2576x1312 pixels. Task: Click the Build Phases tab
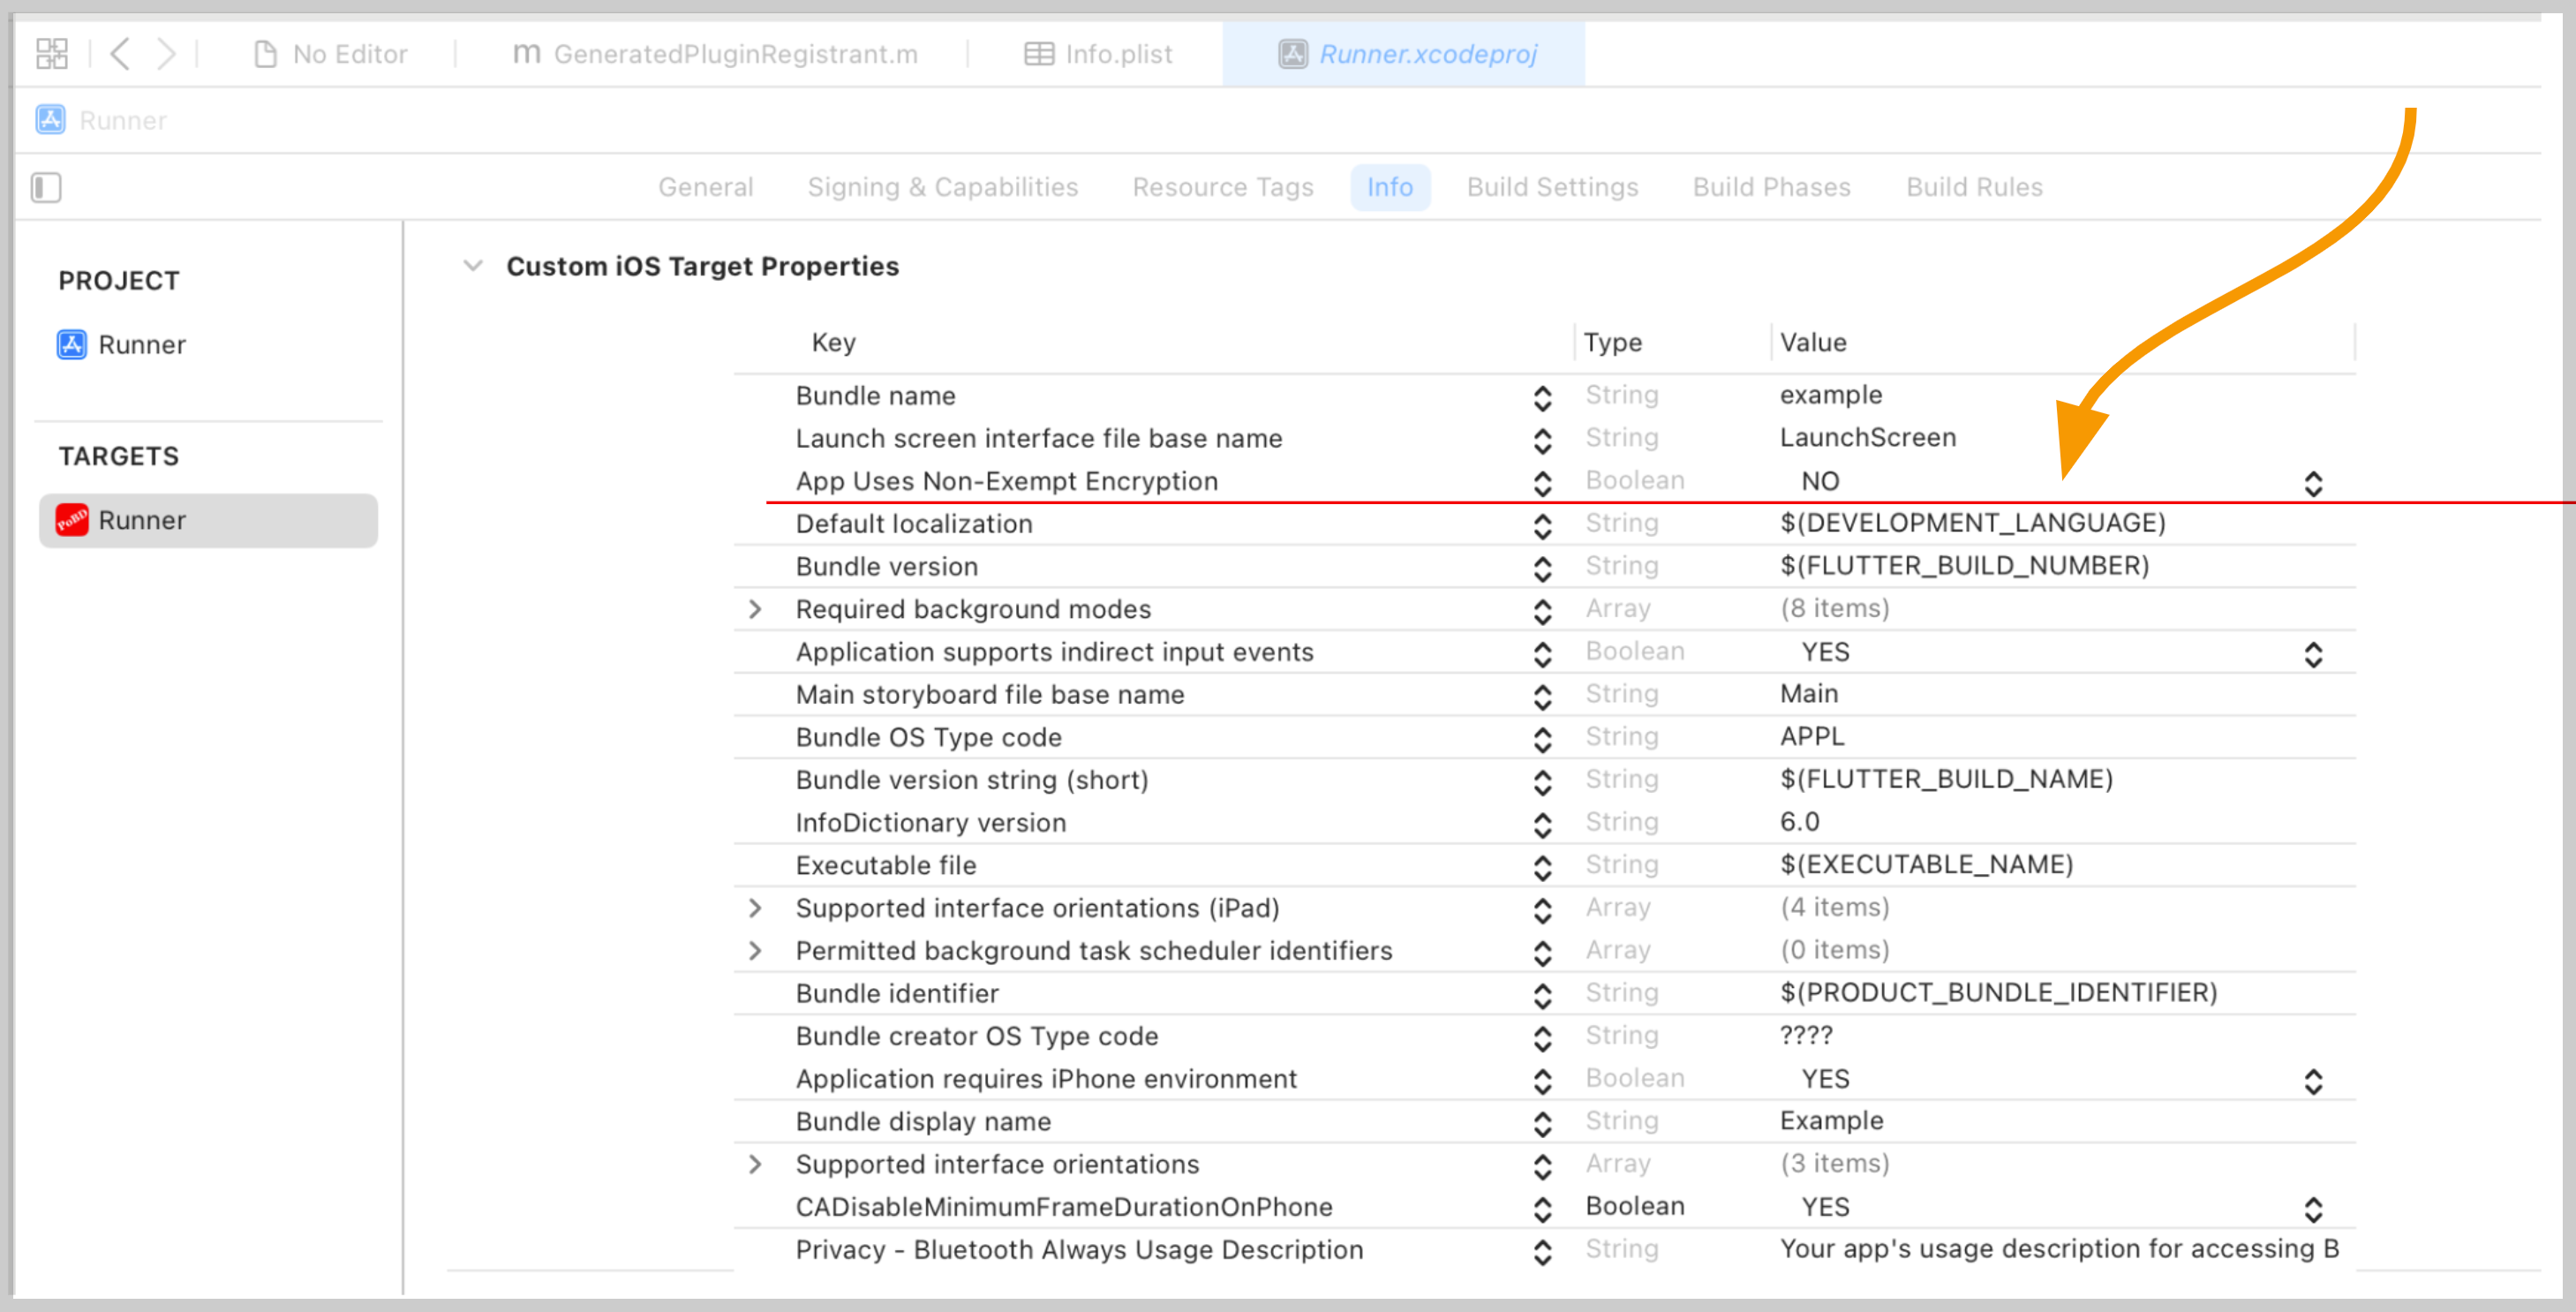pyautogui.click(x=1770, y=187)
